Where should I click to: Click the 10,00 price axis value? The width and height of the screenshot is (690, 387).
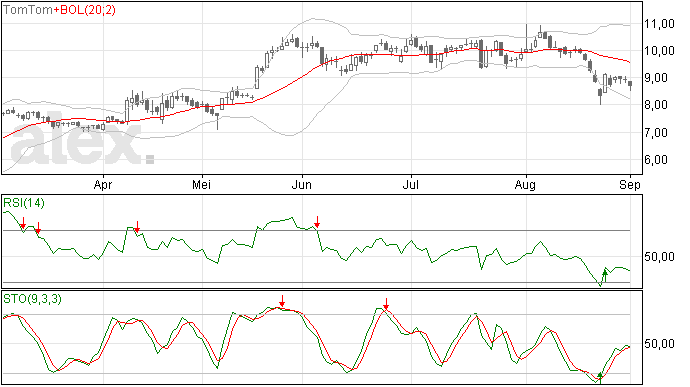659,51
